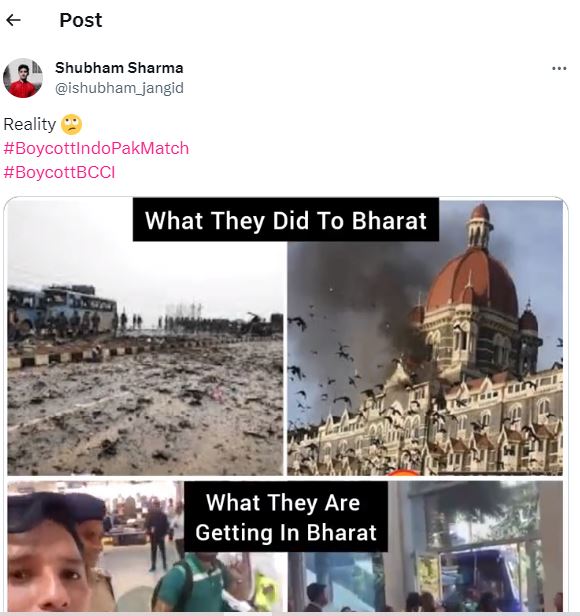Click "What They Are Getting In Bharat" caption
Image resolution: width=580 pixels, height=616 pixels.
click(286, 517)
